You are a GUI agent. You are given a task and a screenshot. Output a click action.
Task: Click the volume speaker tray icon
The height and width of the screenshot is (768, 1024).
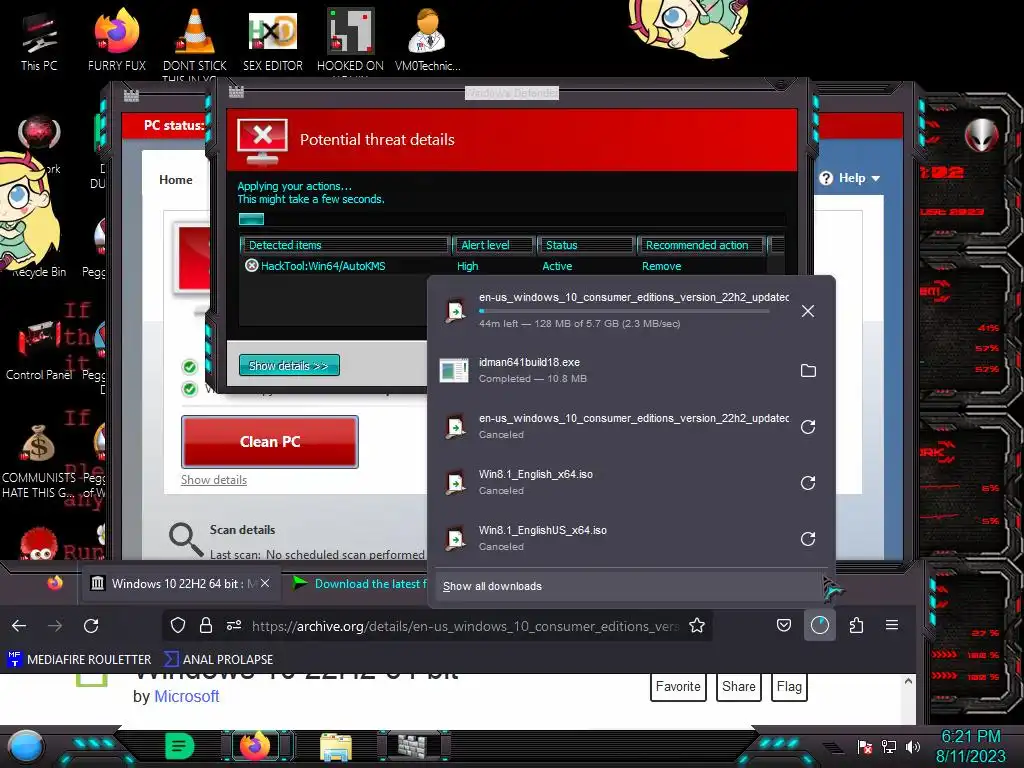(x=913, y=746)
